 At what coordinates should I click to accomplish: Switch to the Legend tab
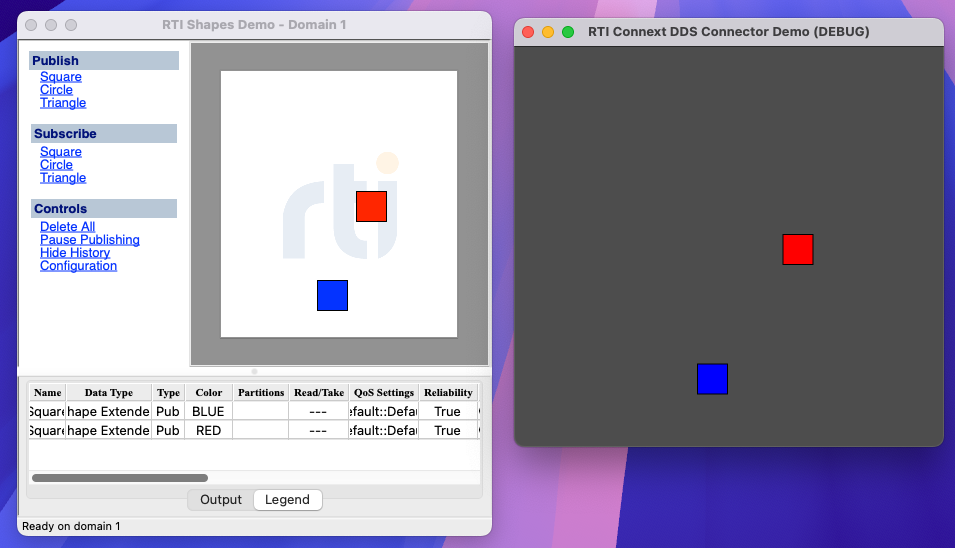[x=287, y=500]
